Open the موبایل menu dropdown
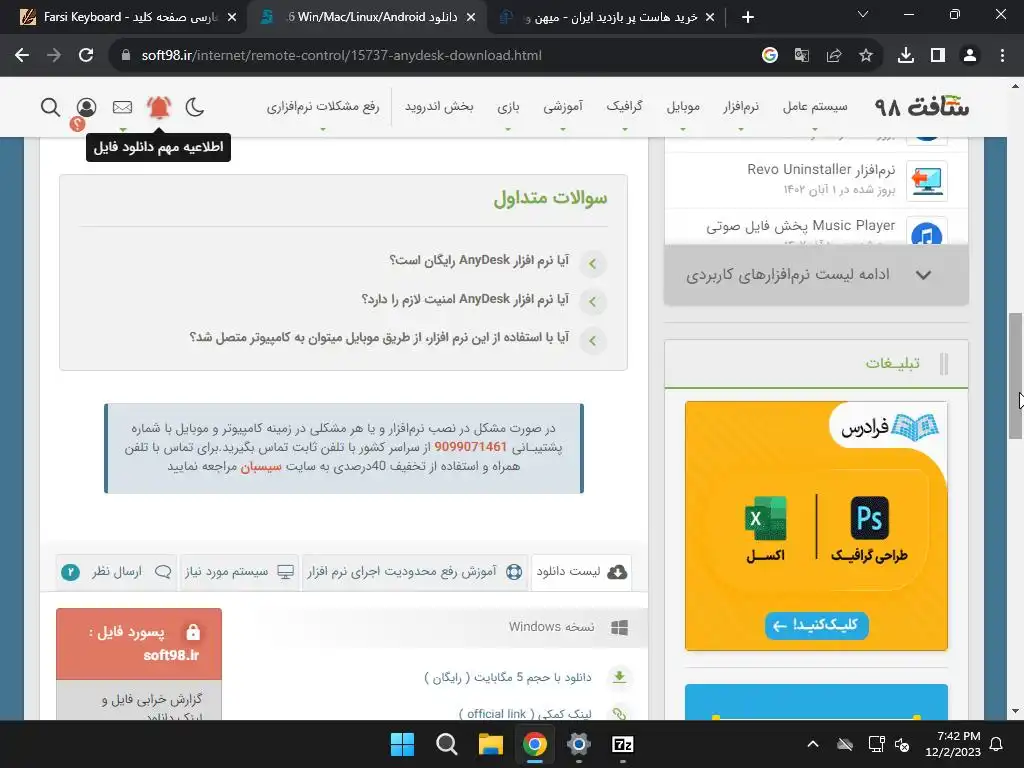Screen dimensions: 1024x768 [682, 106]
